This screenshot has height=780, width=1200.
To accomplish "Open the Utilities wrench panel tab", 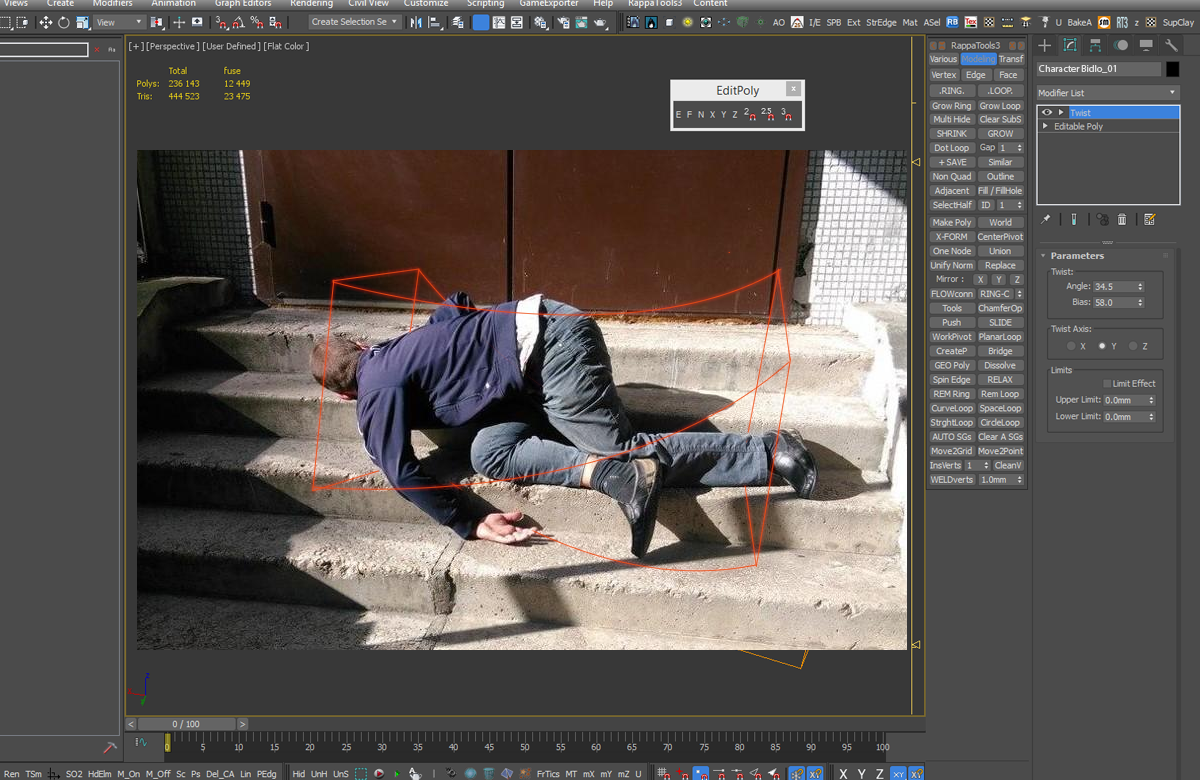I will point(1172,45).
